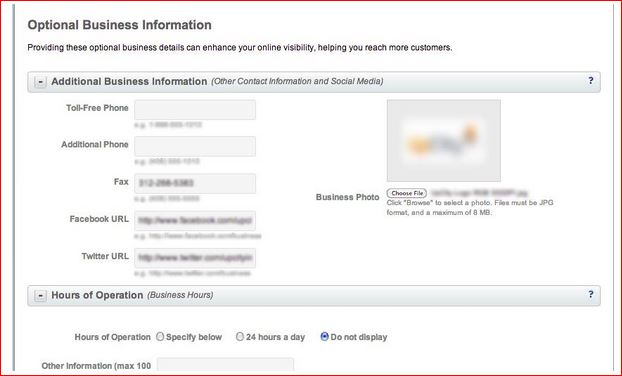Select the Specify below radio option
622x376 pixels.
tap(160, 337)
